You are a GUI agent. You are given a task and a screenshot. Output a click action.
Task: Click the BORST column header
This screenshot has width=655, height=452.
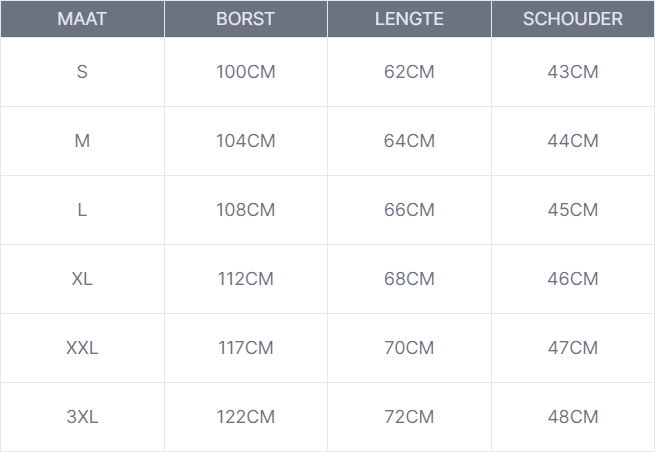tap(245, 19)
